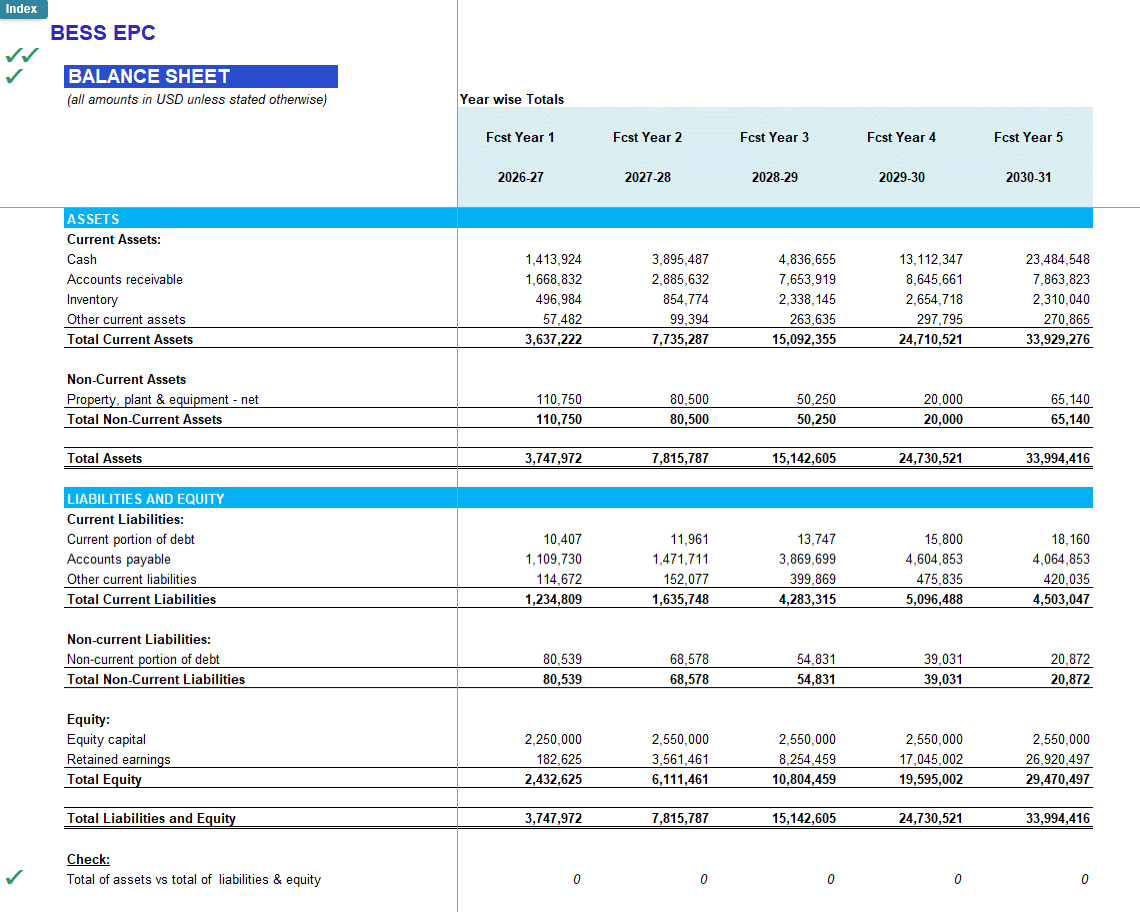Screen dimensions: 1140x912
Task: Select the BESS EPC title
Action: point(103,33)
